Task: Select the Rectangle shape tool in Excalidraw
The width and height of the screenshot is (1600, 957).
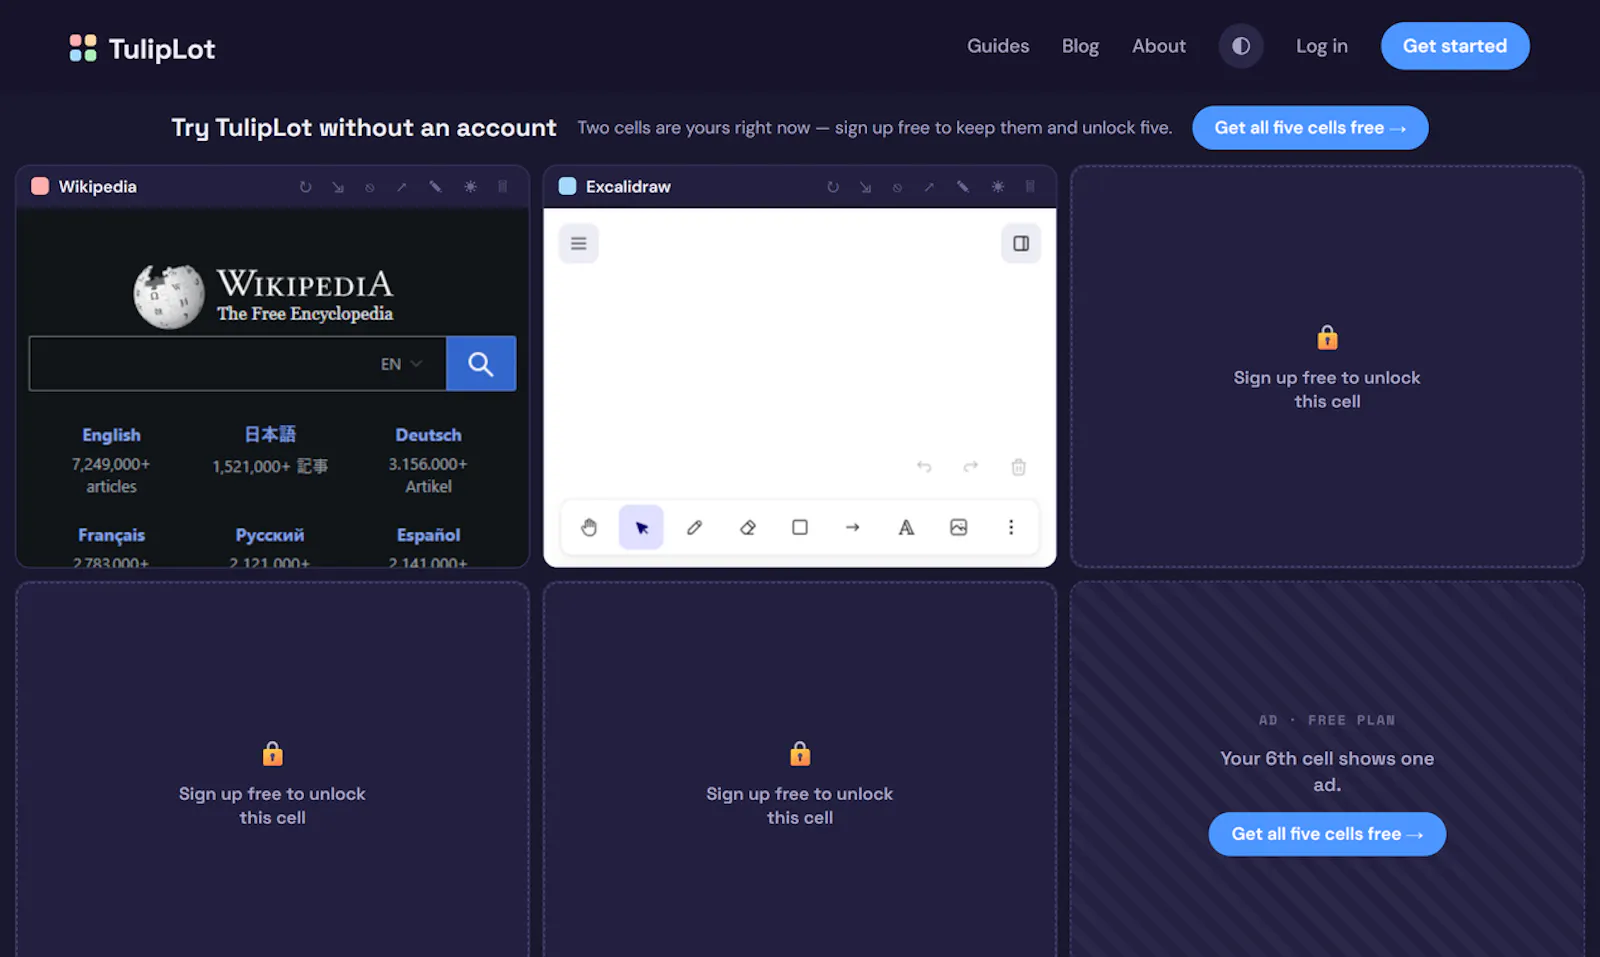Action: [x=800, y=527]
